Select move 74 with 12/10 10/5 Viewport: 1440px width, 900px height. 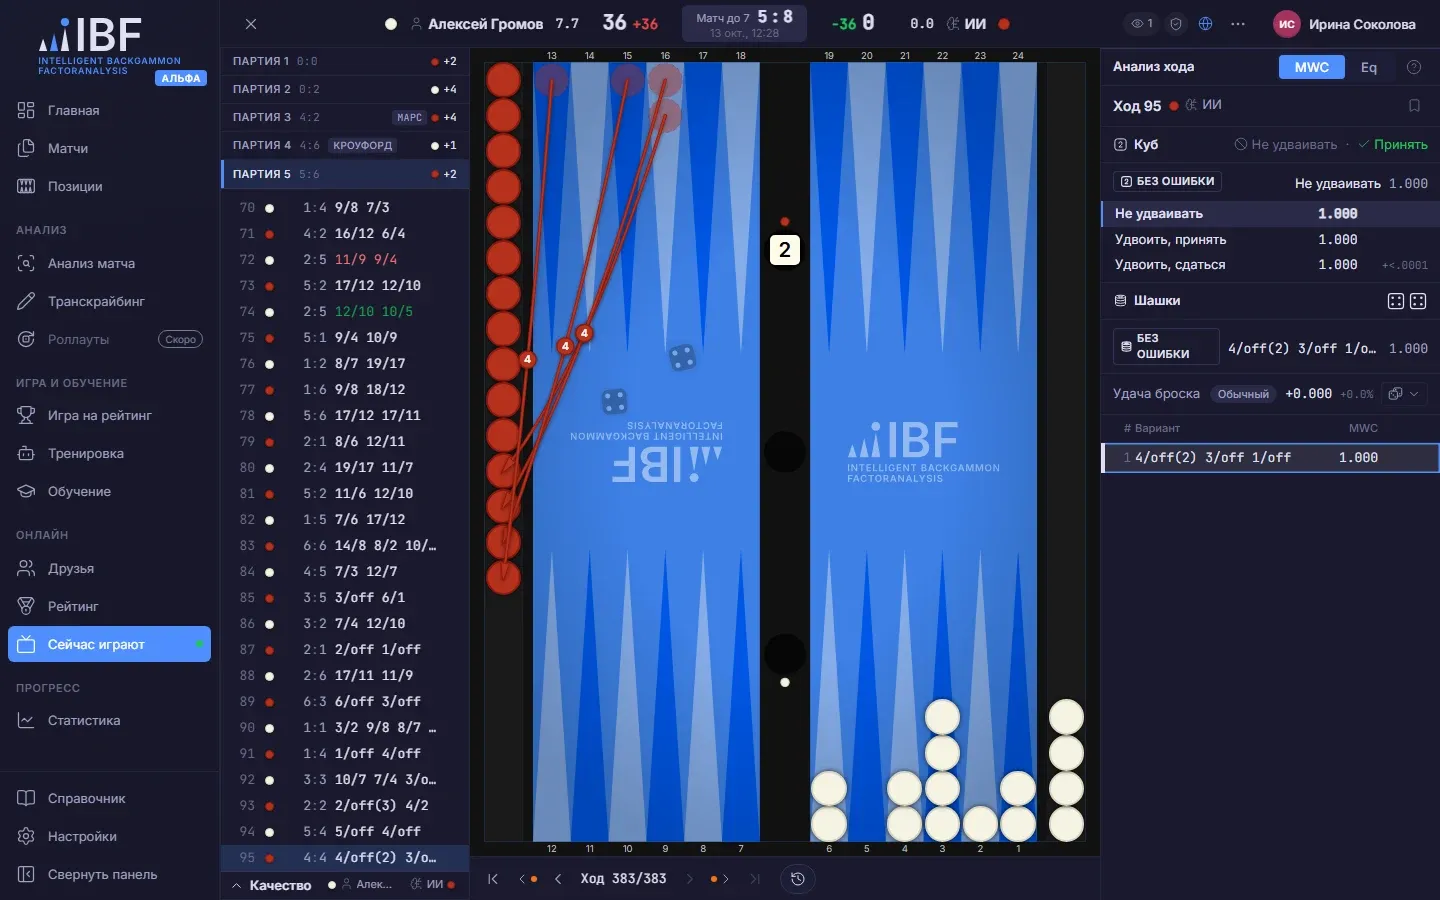(344, 311)
